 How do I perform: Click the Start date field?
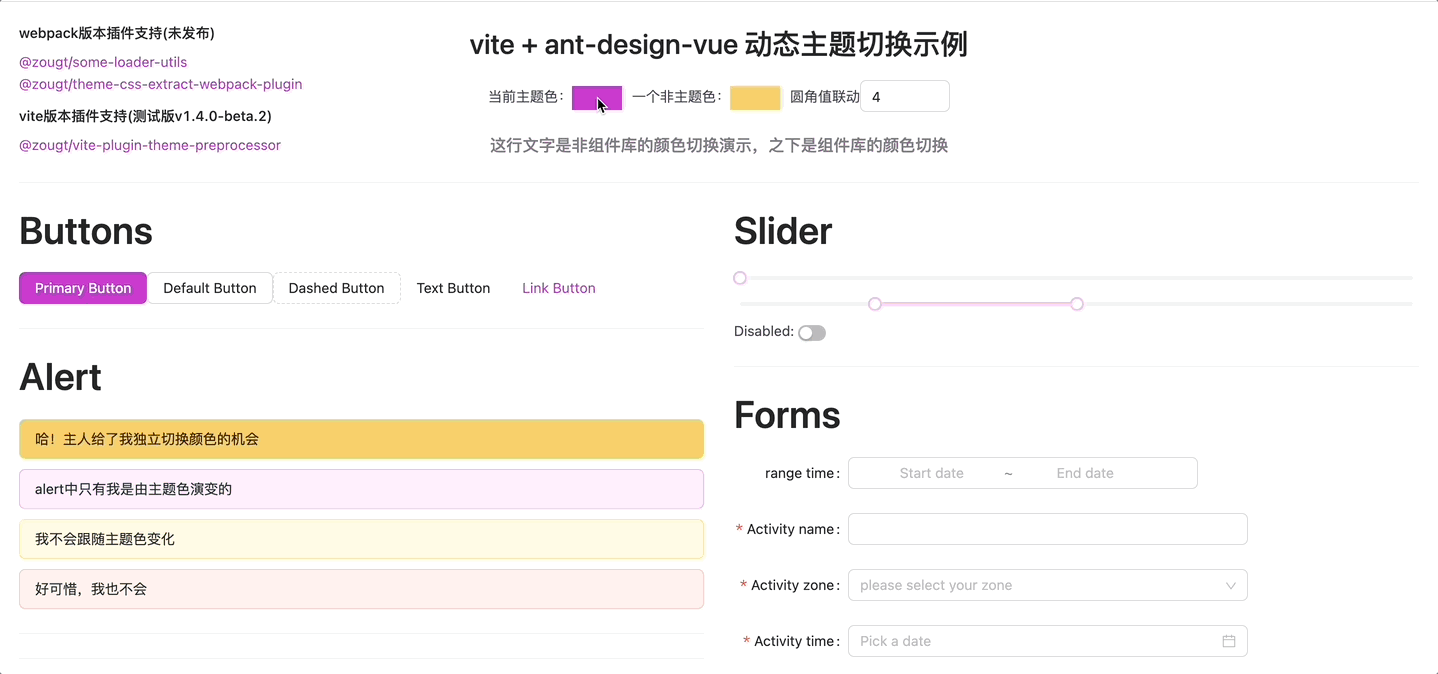tap(932, 473)
